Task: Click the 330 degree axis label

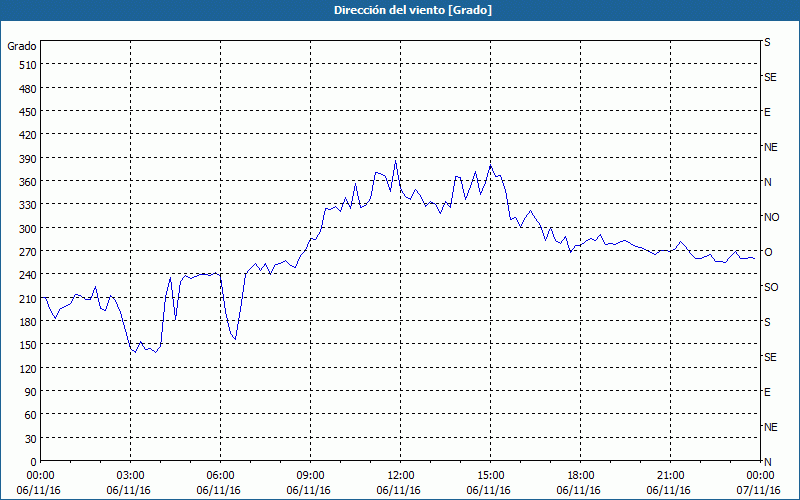Action: (28, 205)
